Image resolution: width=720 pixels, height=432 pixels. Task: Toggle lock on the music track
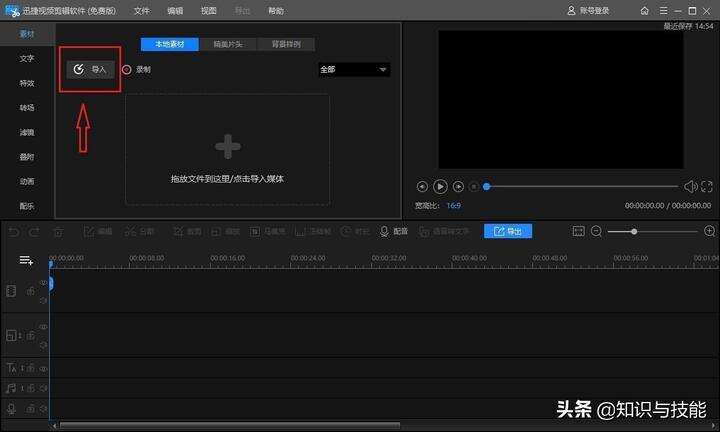coord(30,388)
